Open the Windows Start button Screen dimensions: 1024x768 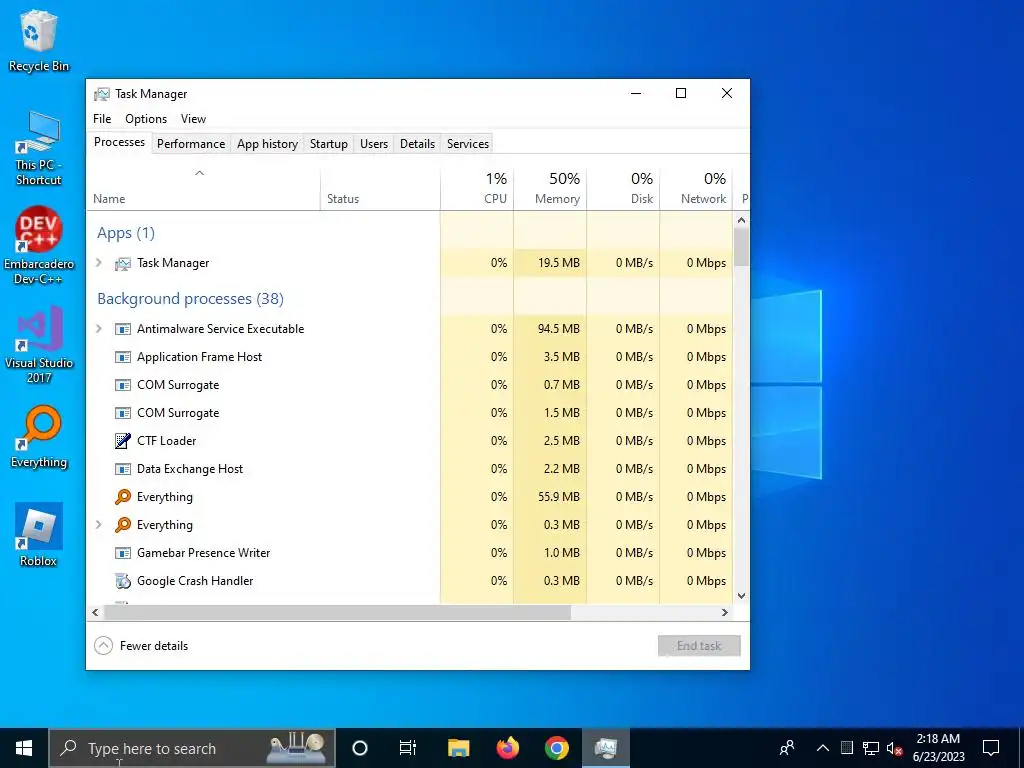(x=24, y=748)
